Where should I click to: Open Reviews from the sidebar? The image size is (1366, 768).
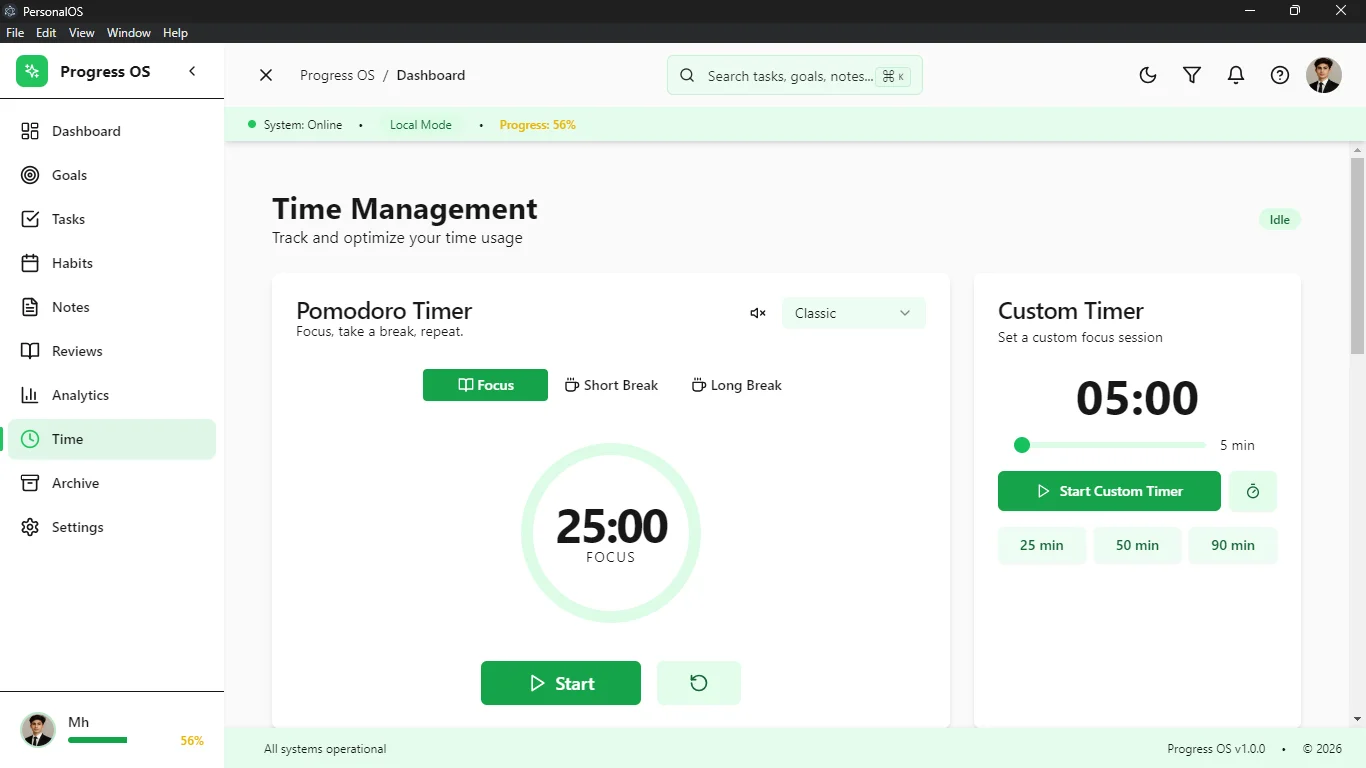(x=112, y=351)
